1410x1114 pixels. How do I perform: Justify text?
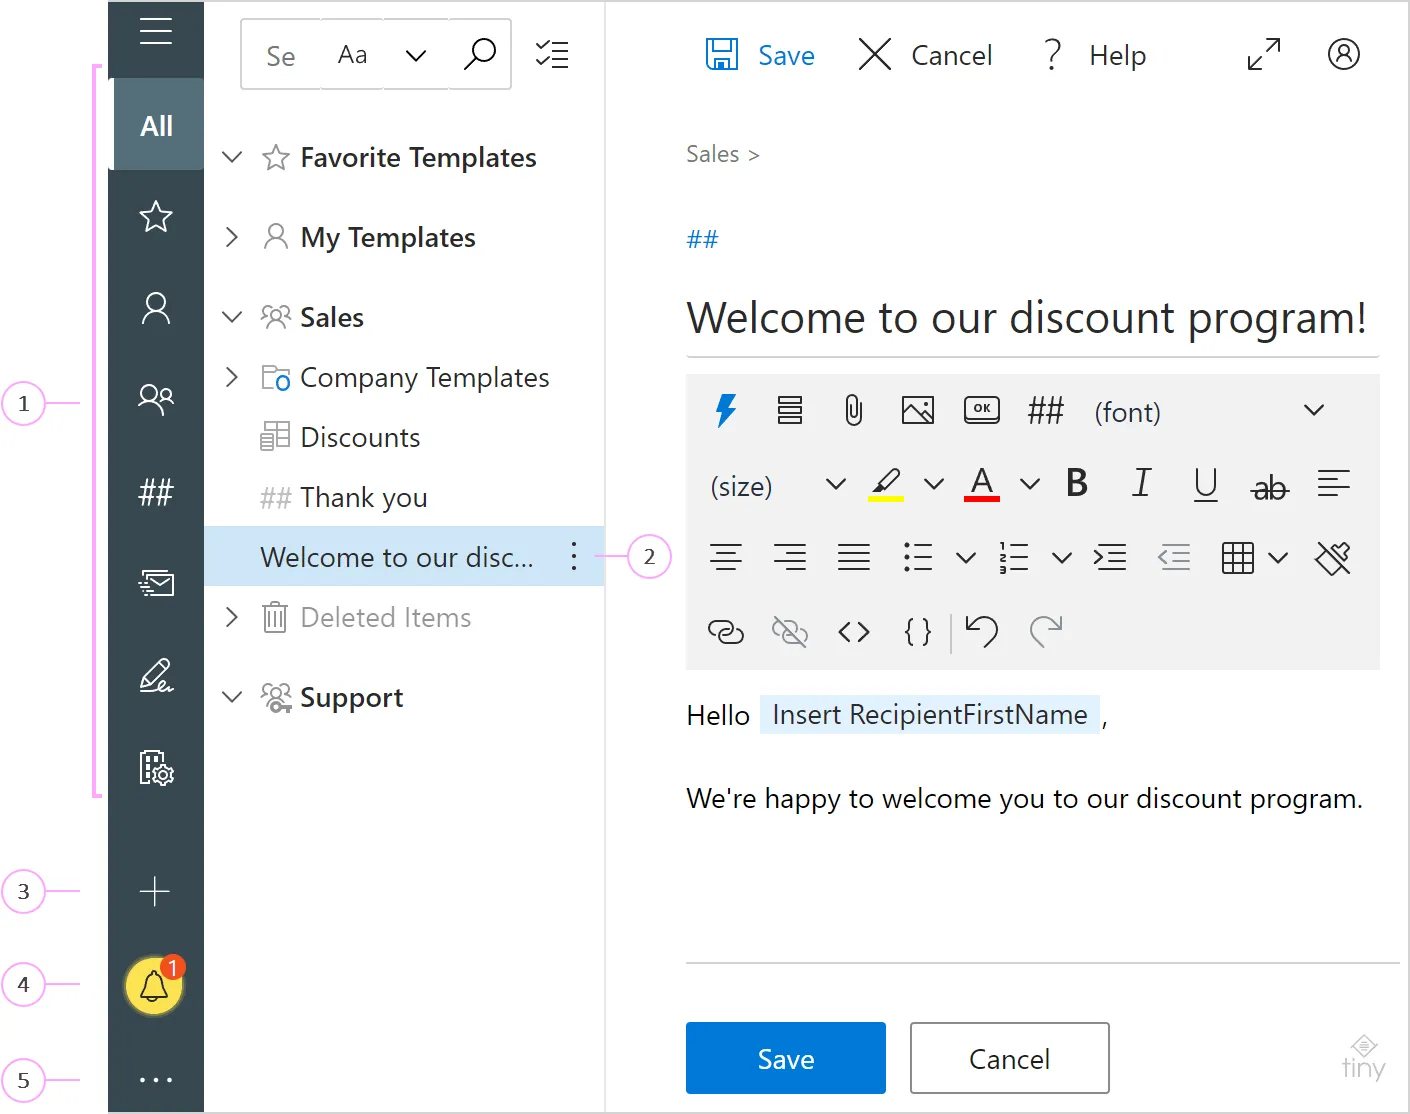[x=854, y=557]
